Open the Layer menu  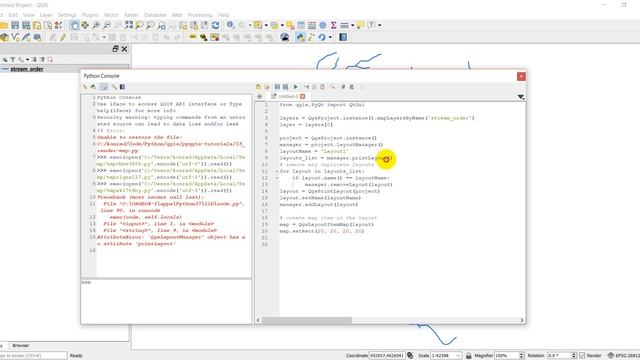tap(46, 15)
